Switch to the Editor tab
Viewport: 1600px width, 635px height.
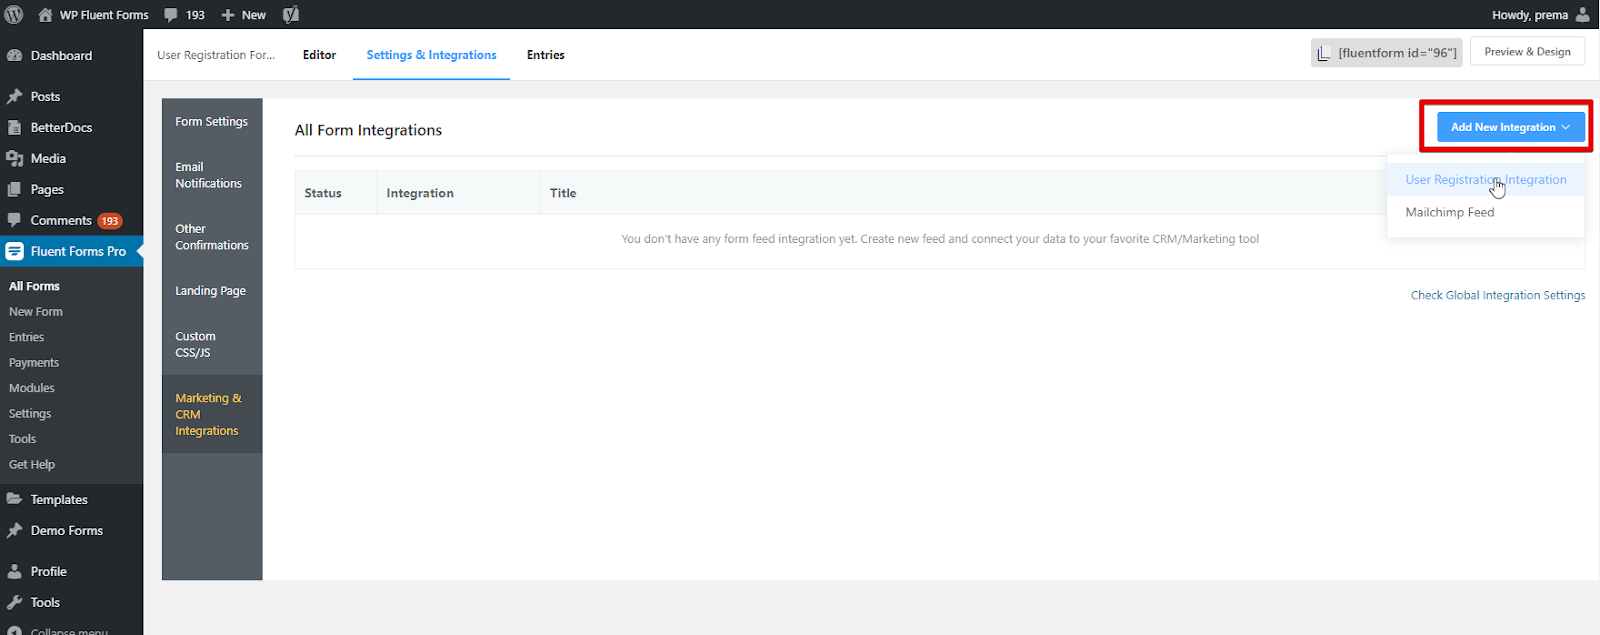click(319, 55)
